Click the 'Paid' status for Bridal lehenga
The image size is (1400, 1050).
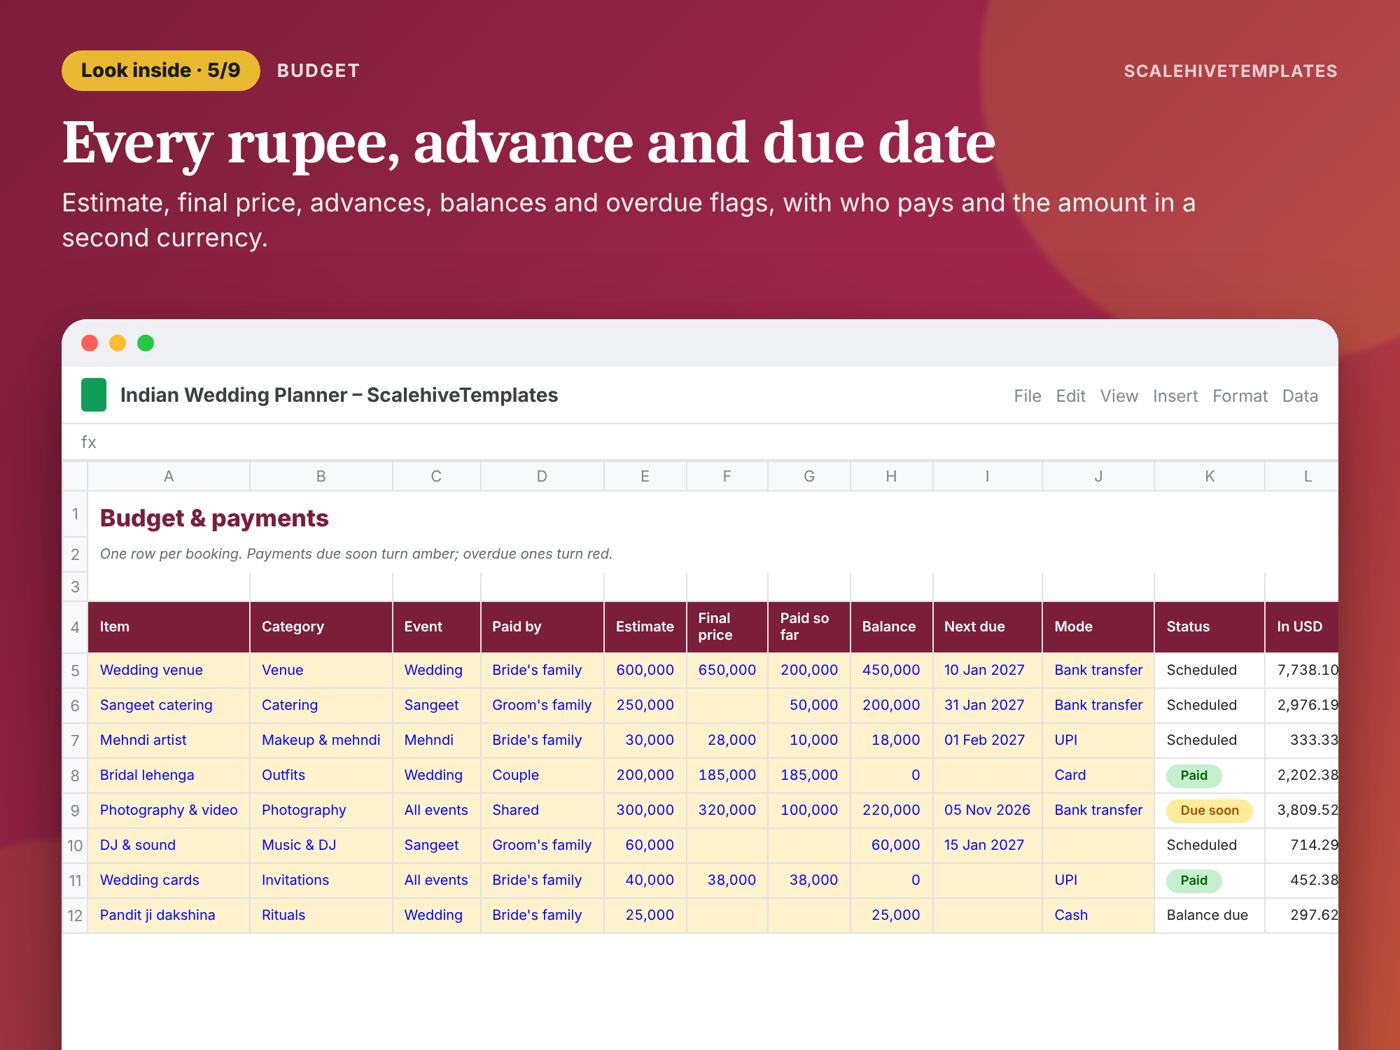1194,775
